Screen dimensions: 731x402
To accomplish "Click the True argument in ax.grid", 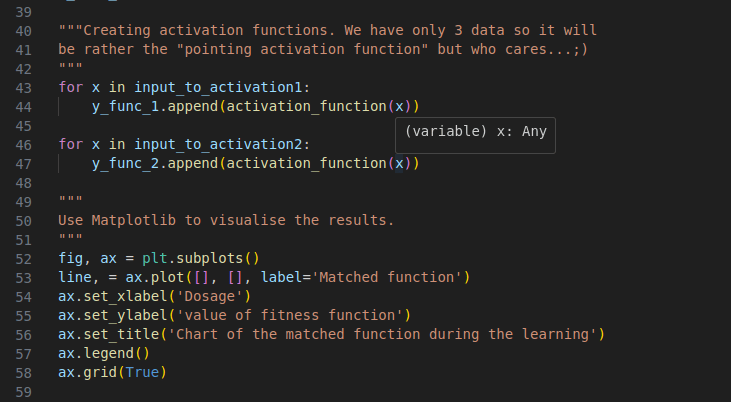I will [142, 372].
